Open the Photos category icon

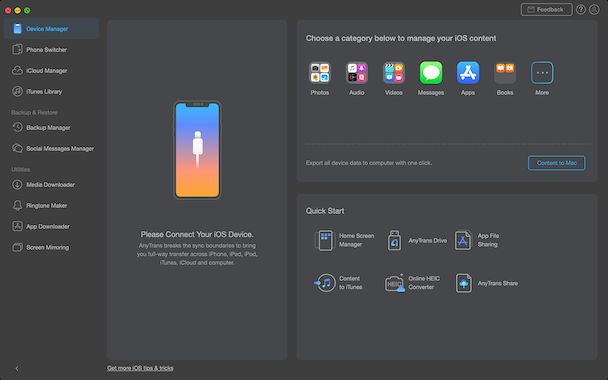(320, 73)
